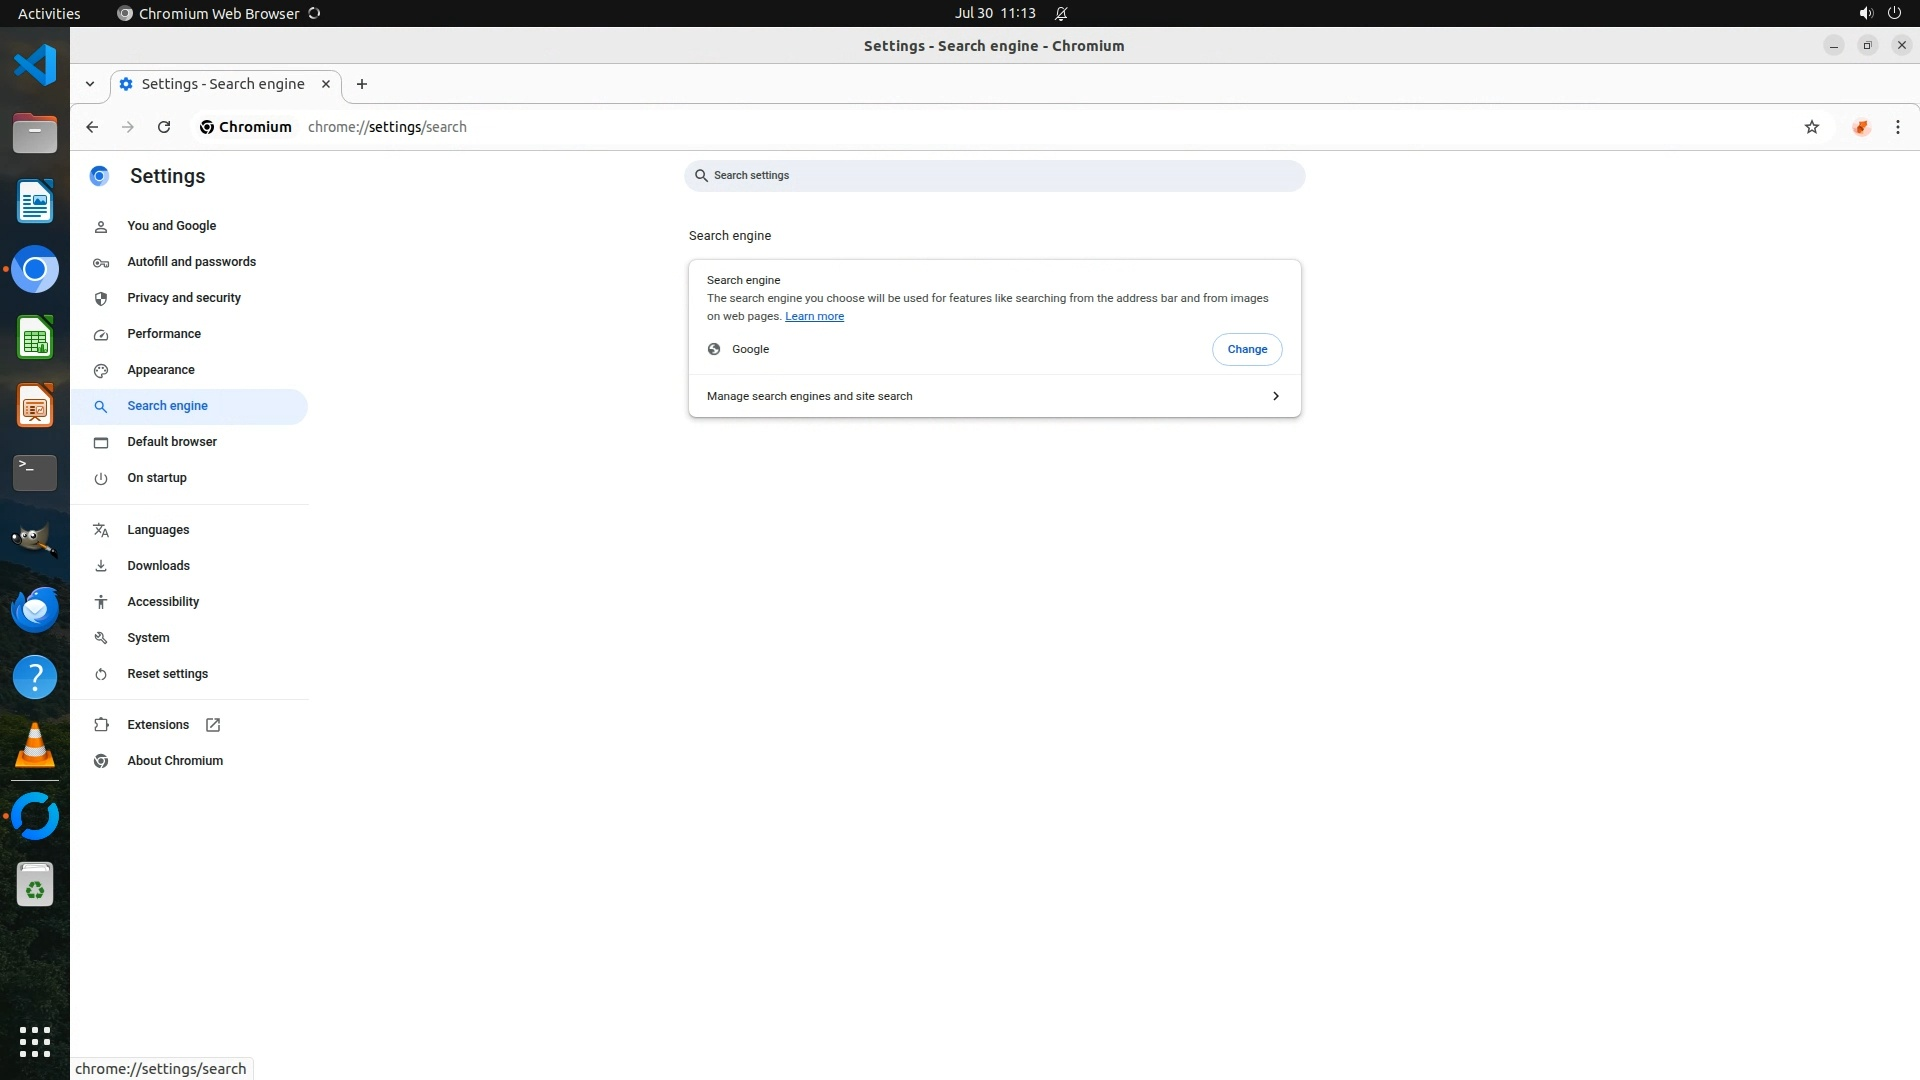This screenshot has width=1920, height=1080.
Task: Open the Chromium three-dot menu
Action: coord(1897,127)
